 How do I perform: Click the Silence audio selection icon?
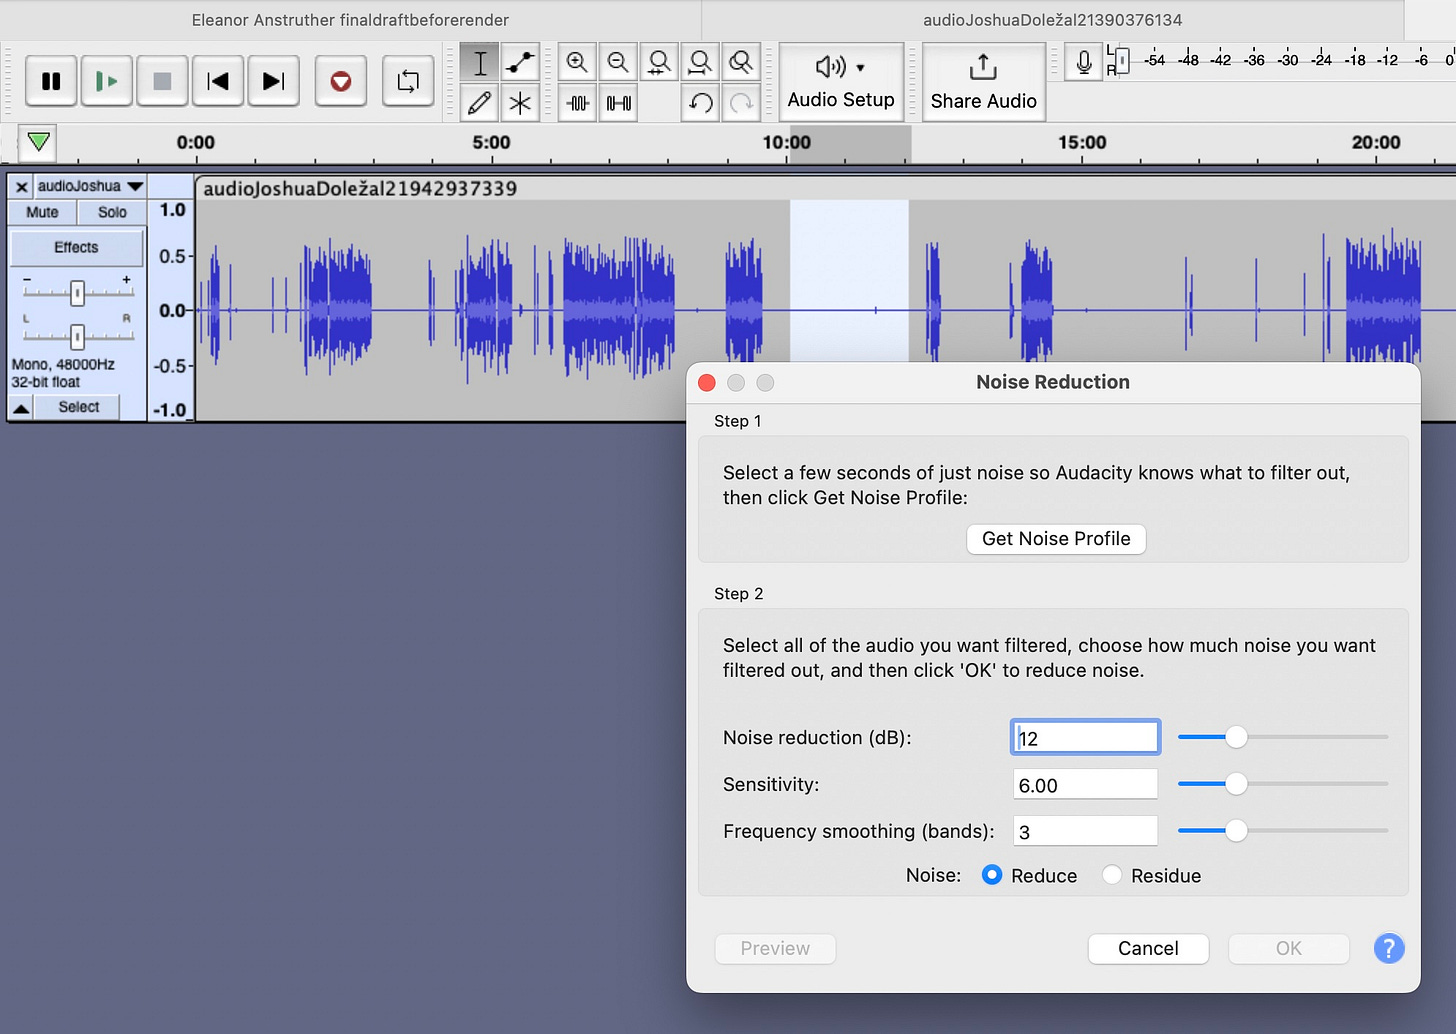pos(619,103)
